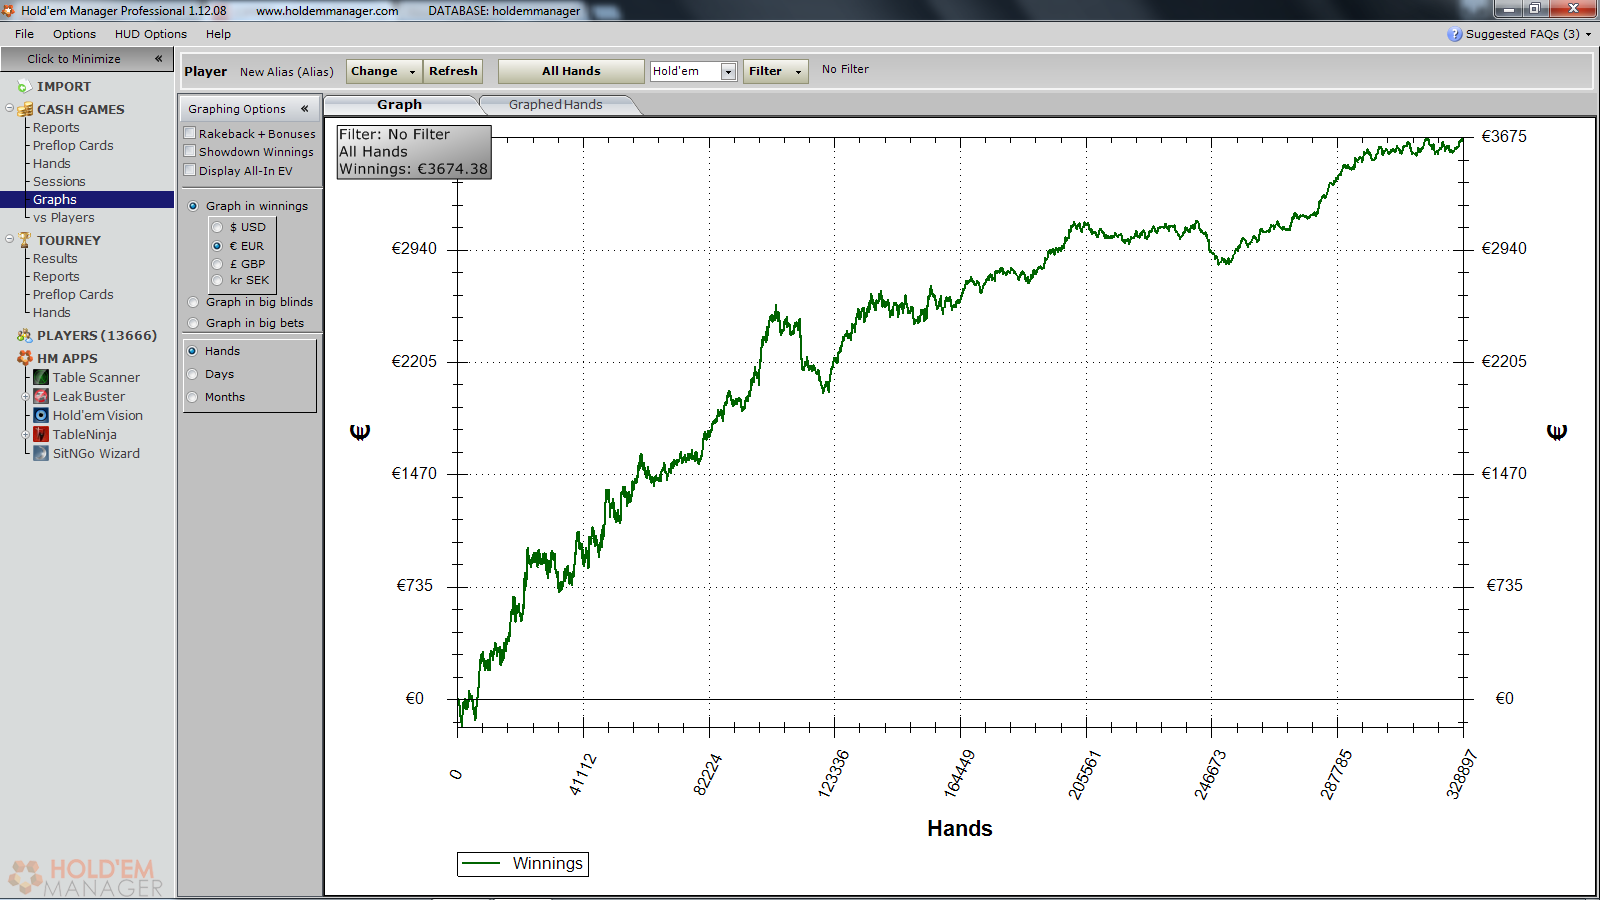
Task: Click the Refresh button
Action: (453, 71)
